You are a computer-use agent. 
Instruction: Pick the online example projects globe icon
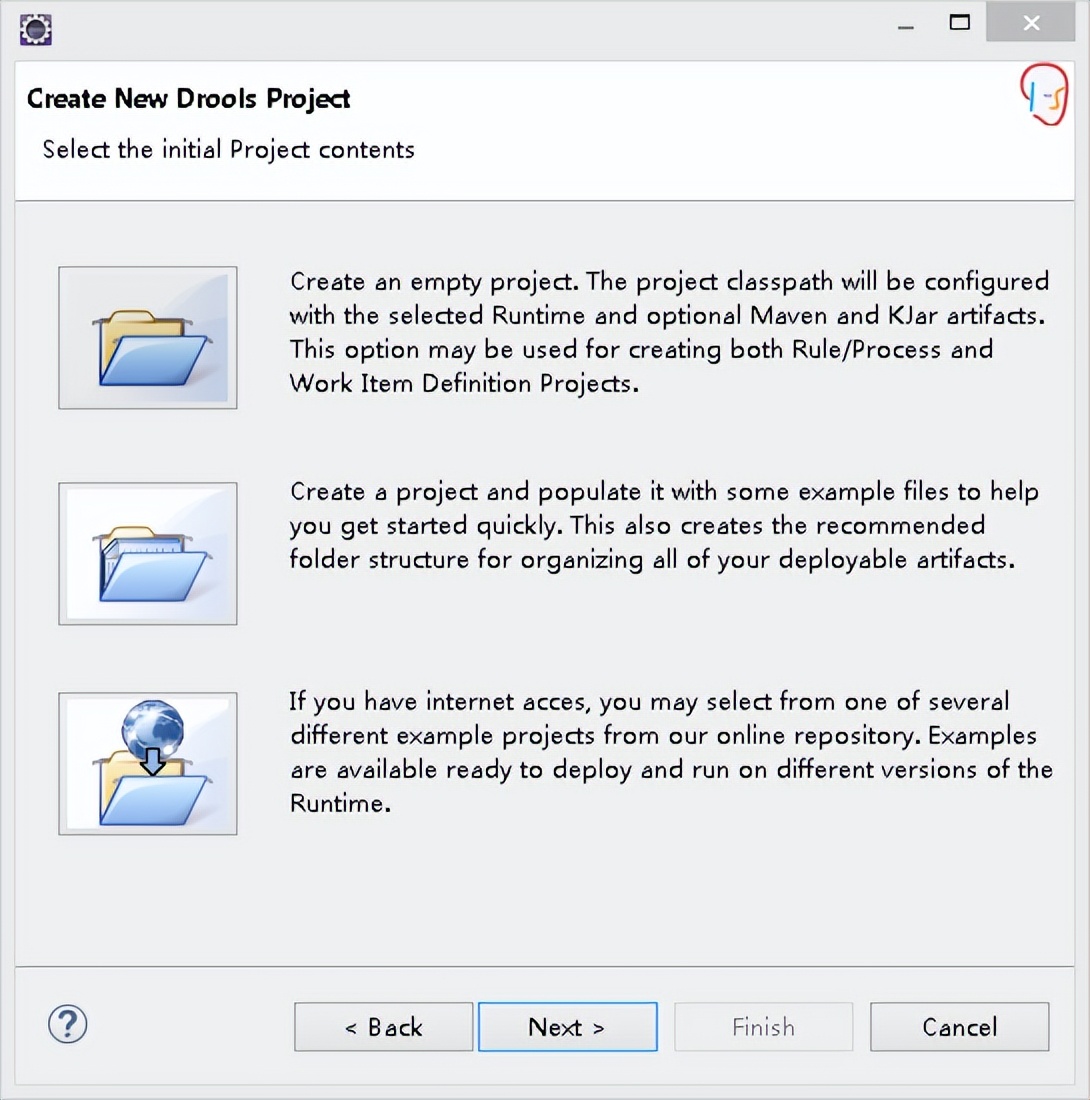point(148,763)
